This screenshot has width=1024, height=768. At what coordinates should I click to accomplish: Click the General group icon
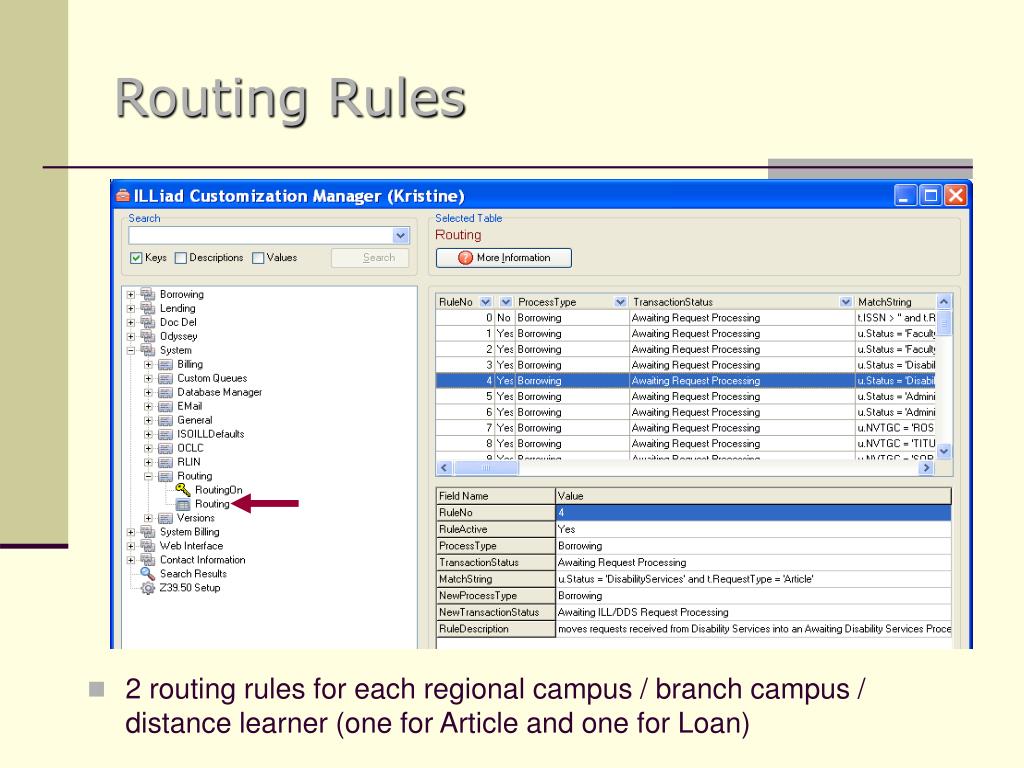[166, 420]
